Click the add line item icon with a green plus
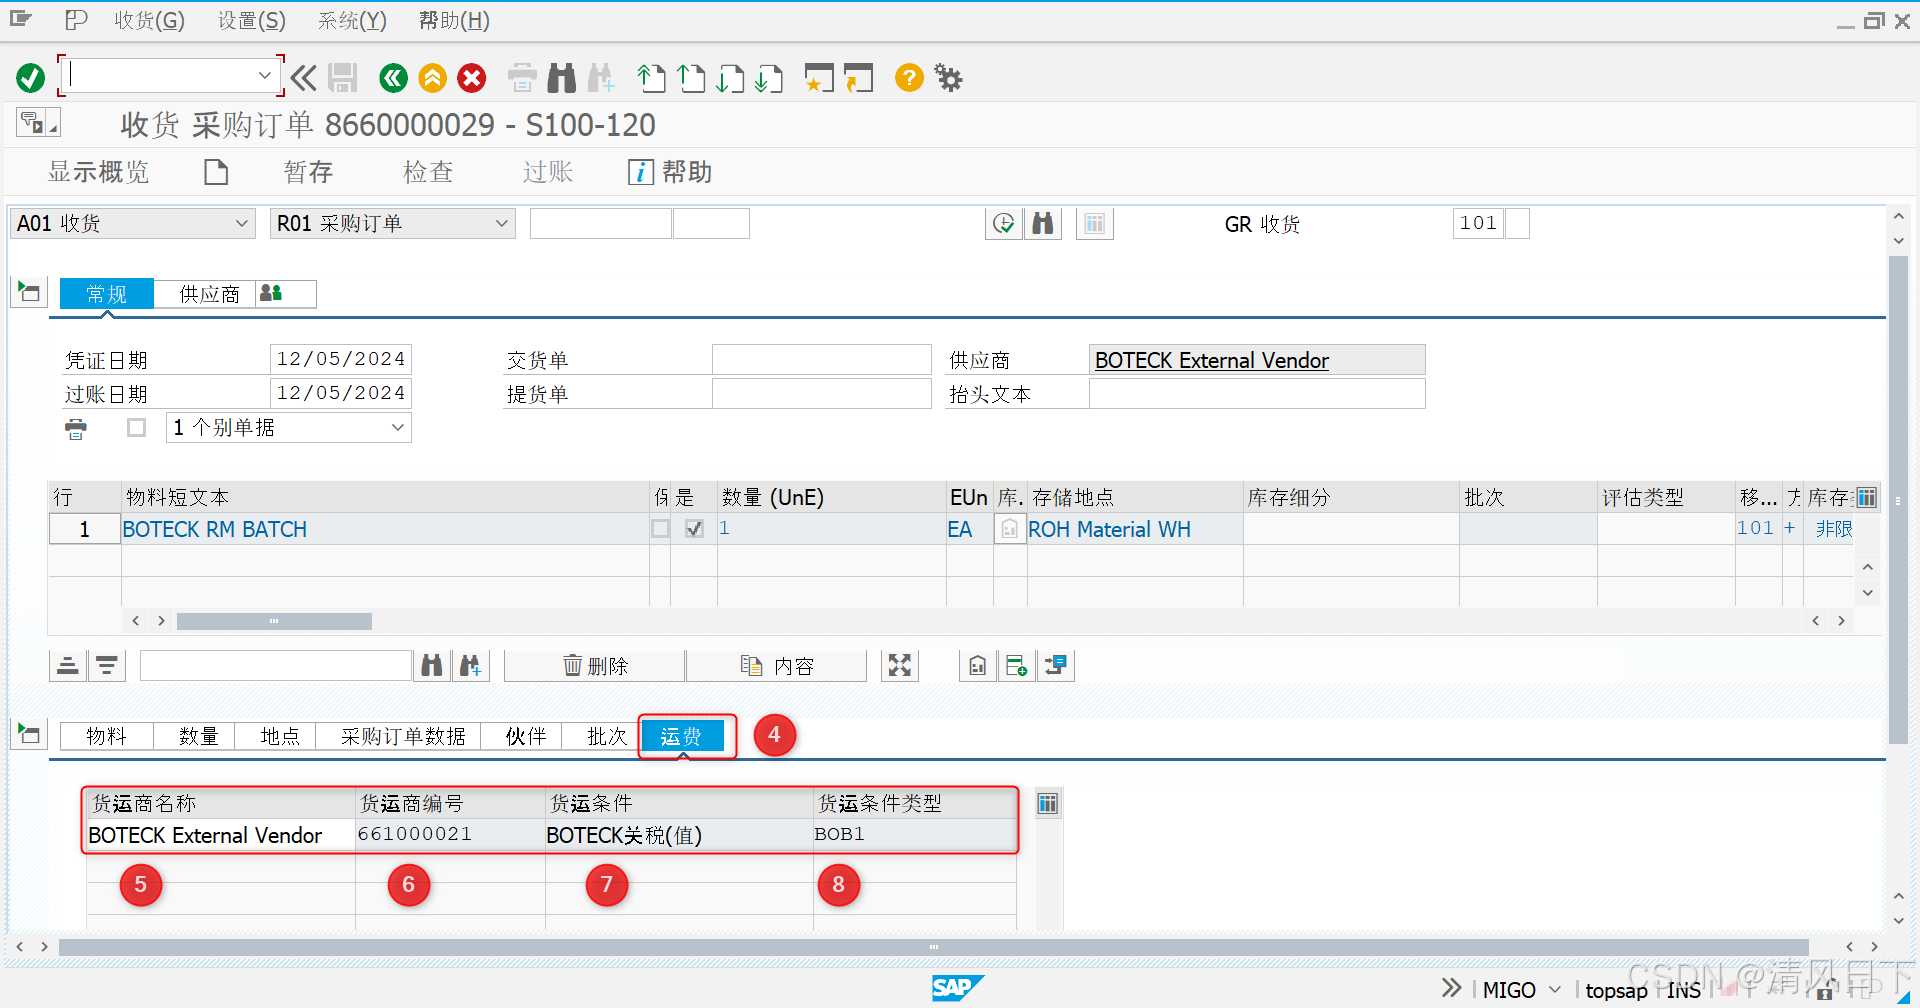 [x=1017, y=666]
